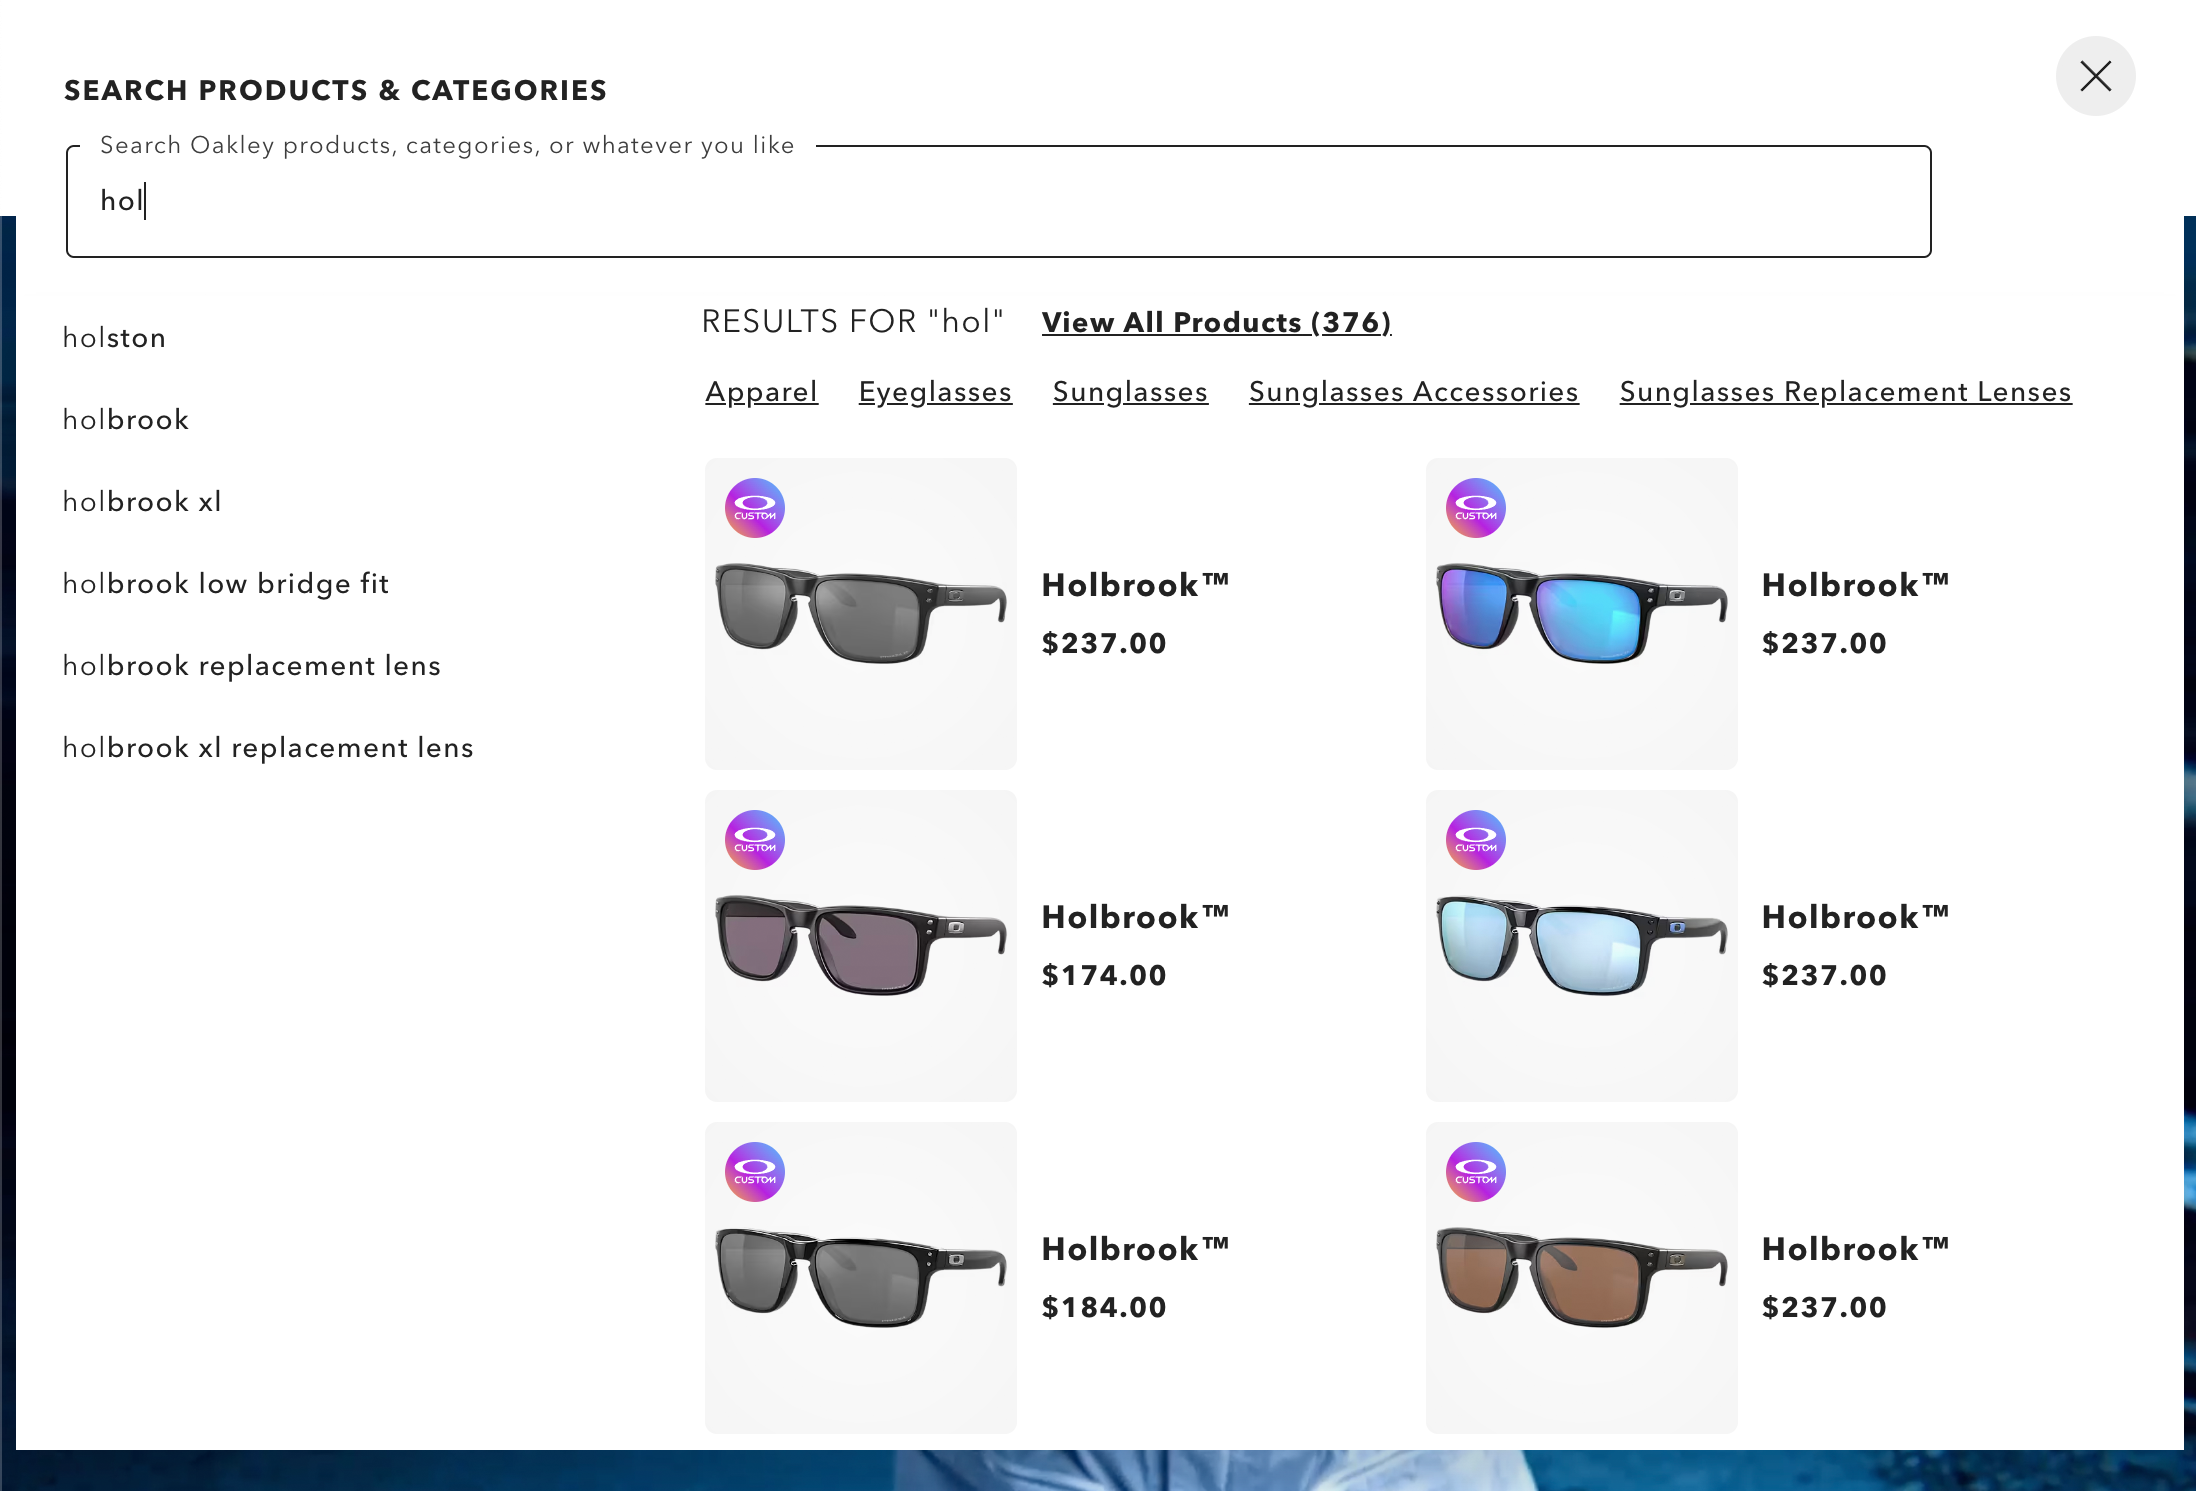Select the holbrook search suggestion
Image resolution: width=2196 pixels, height=1491 pixels.
point(126,419)
